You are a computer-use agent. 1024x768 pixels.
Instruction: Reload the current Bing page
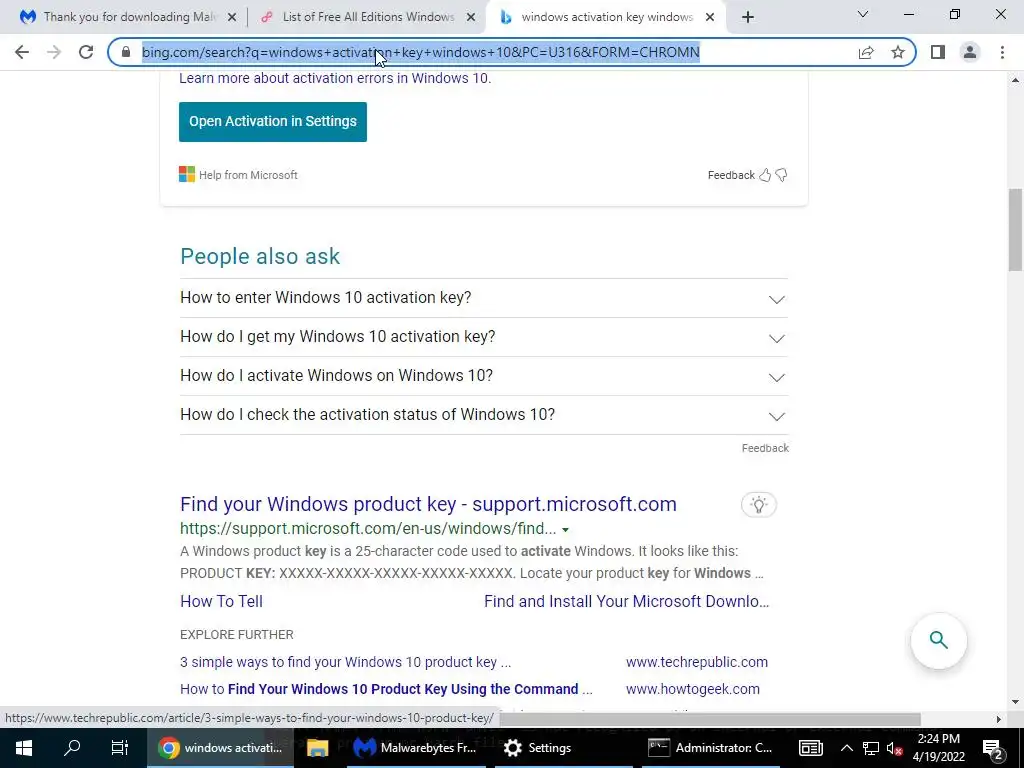pyautogui.click(x=86, y=52)
